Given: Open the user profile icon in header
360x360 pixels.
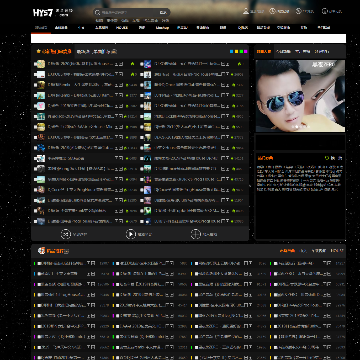Looking at the screenshot, I should 246,11.
